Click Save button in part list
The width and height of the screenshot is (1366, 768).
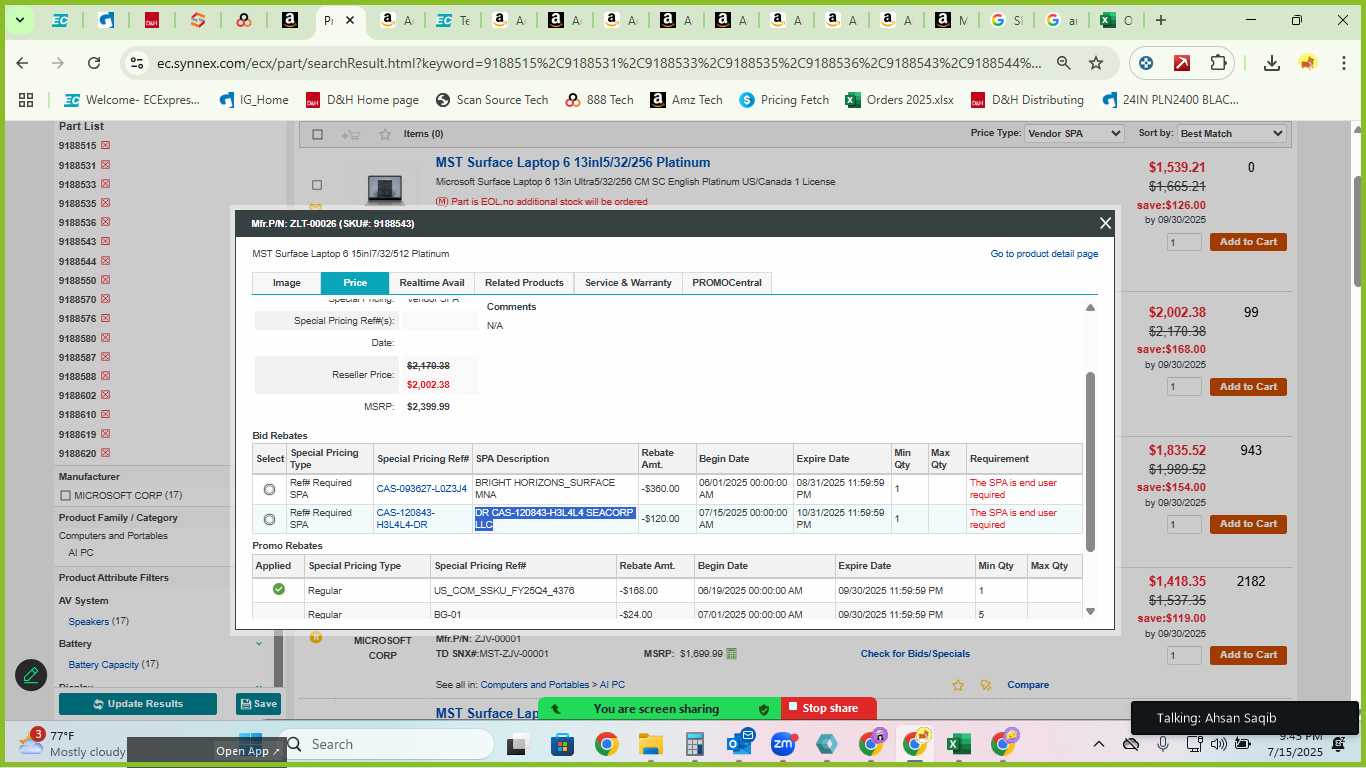[x=258, y=704]
